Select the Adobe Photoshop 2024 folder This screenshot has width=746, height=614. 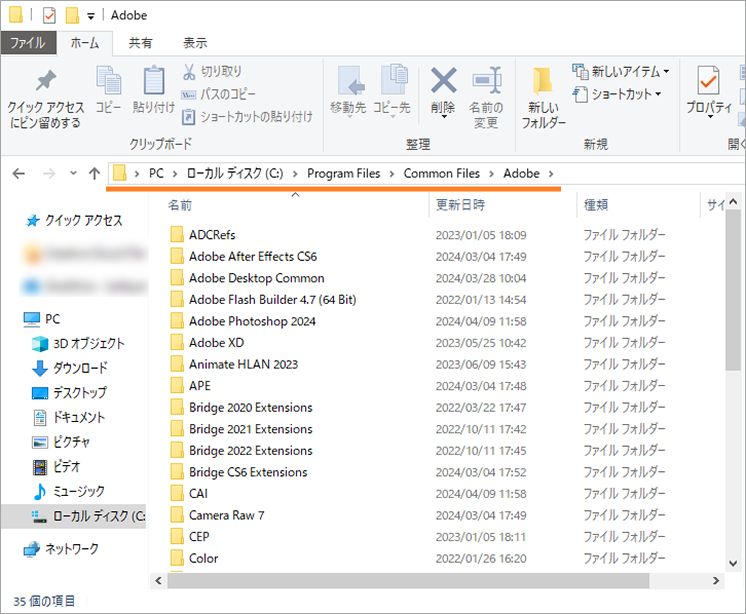coord(252,322)
